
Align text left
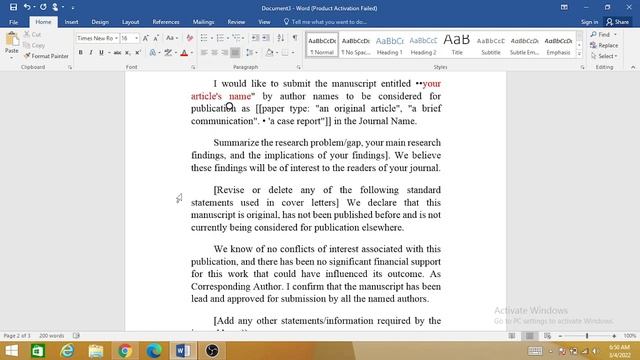point(204,53)
